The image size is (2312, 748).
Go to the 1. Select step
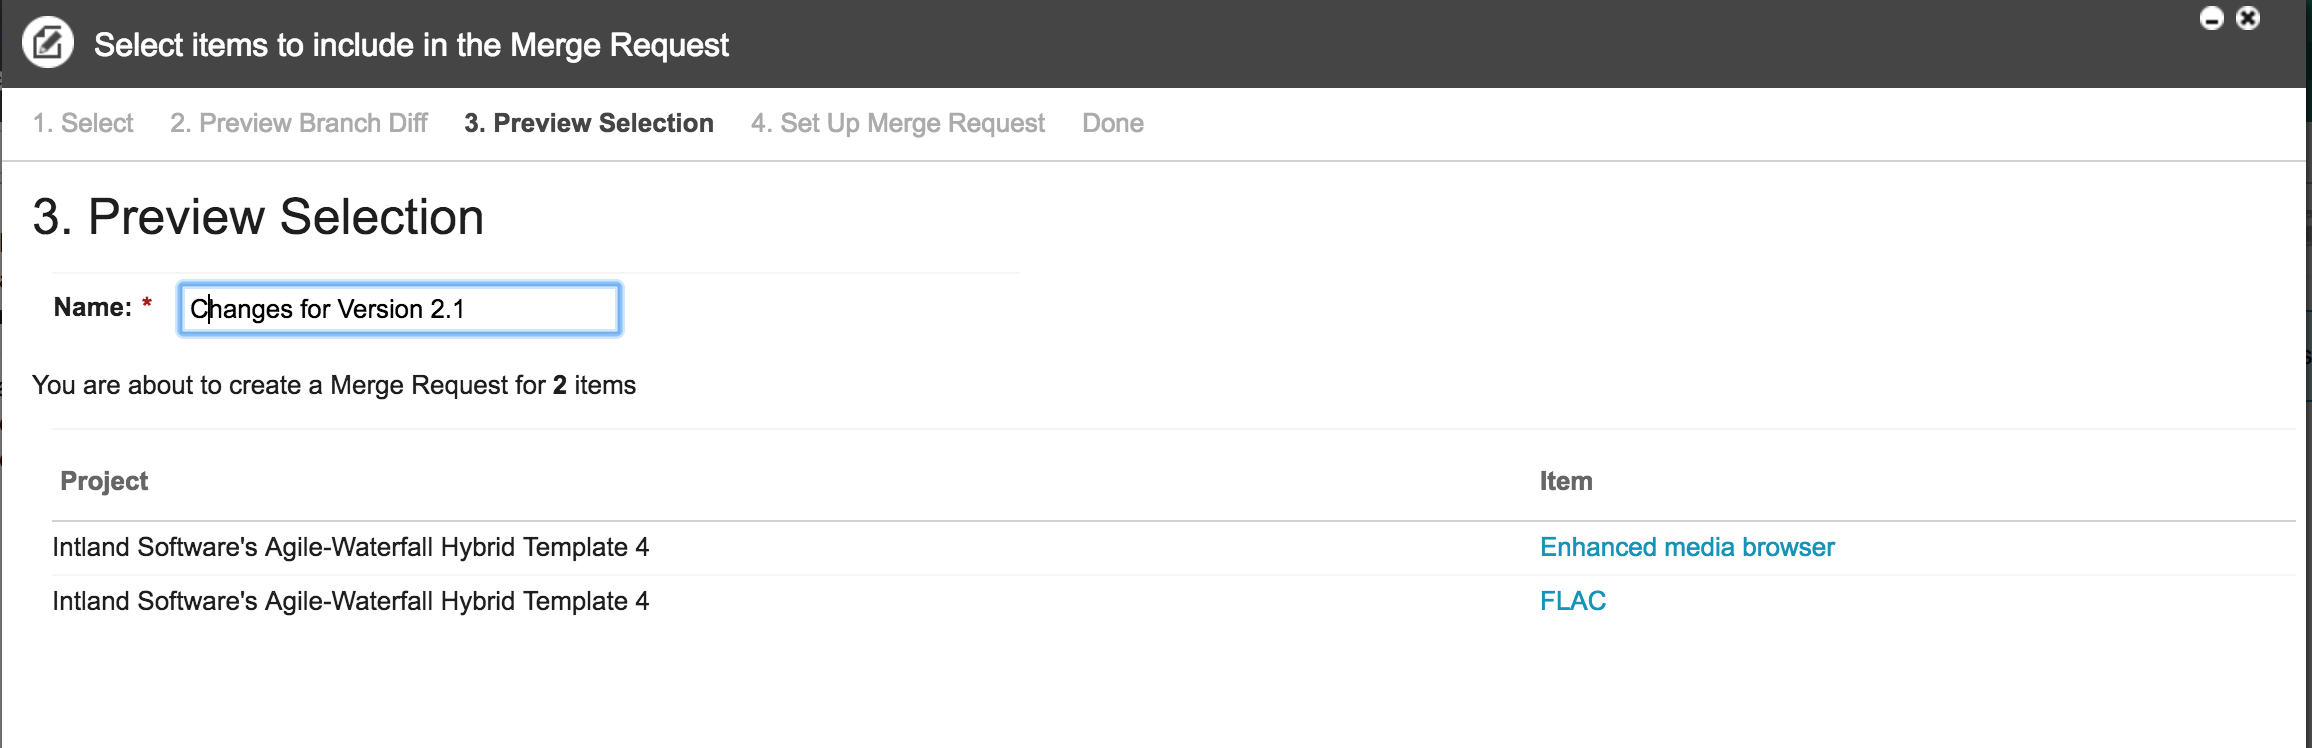pyautogui.click(x=83, y=123)
